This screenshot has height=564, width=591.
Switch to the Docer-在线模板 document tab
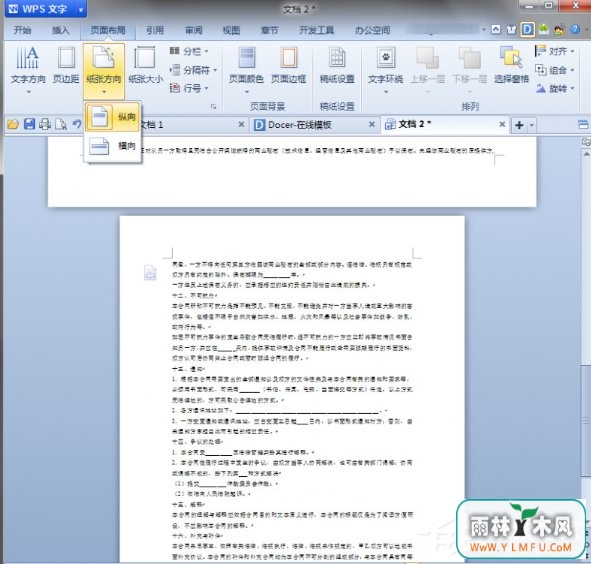pyautogui.click(x=314, y=124)
